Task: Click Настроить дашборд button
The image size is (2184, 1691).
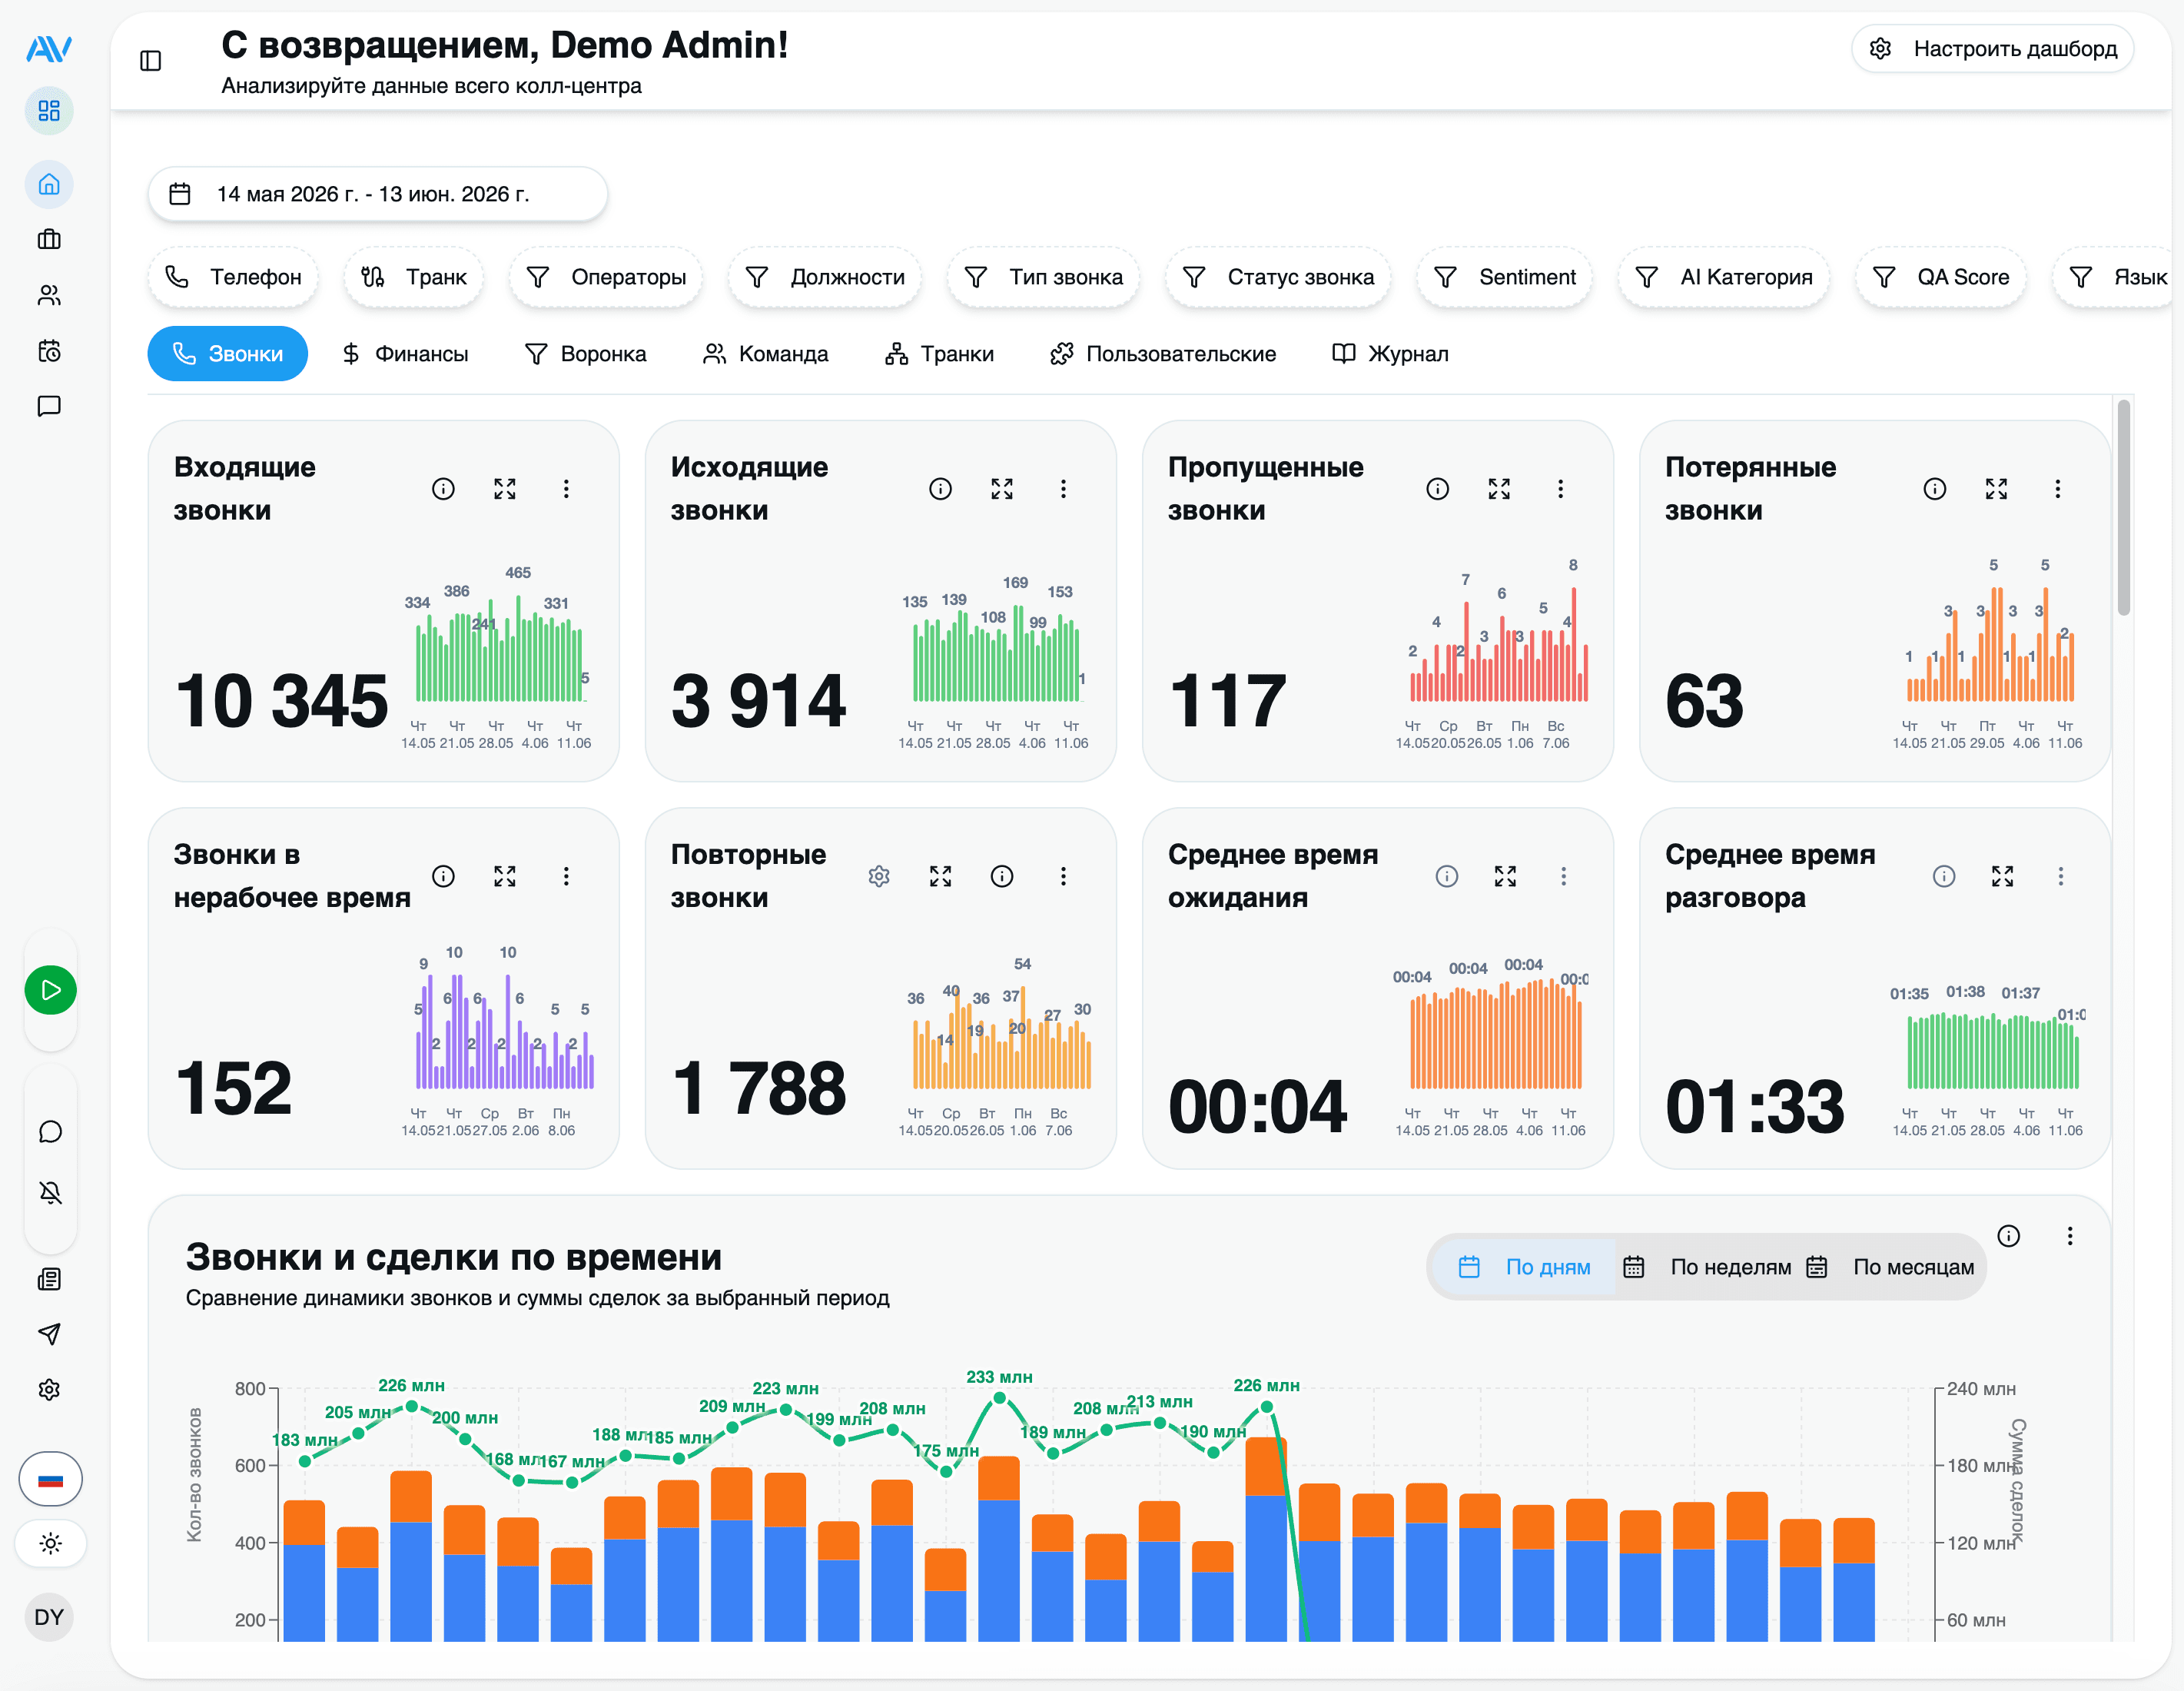Action: tap(1993, 49)
